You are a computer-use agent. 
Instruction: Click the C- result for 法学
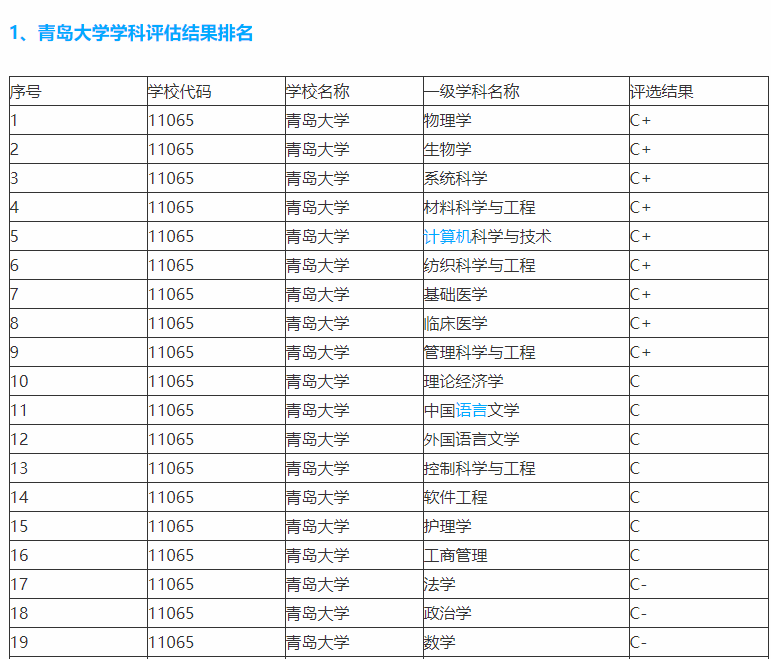[x=699, y=584]
